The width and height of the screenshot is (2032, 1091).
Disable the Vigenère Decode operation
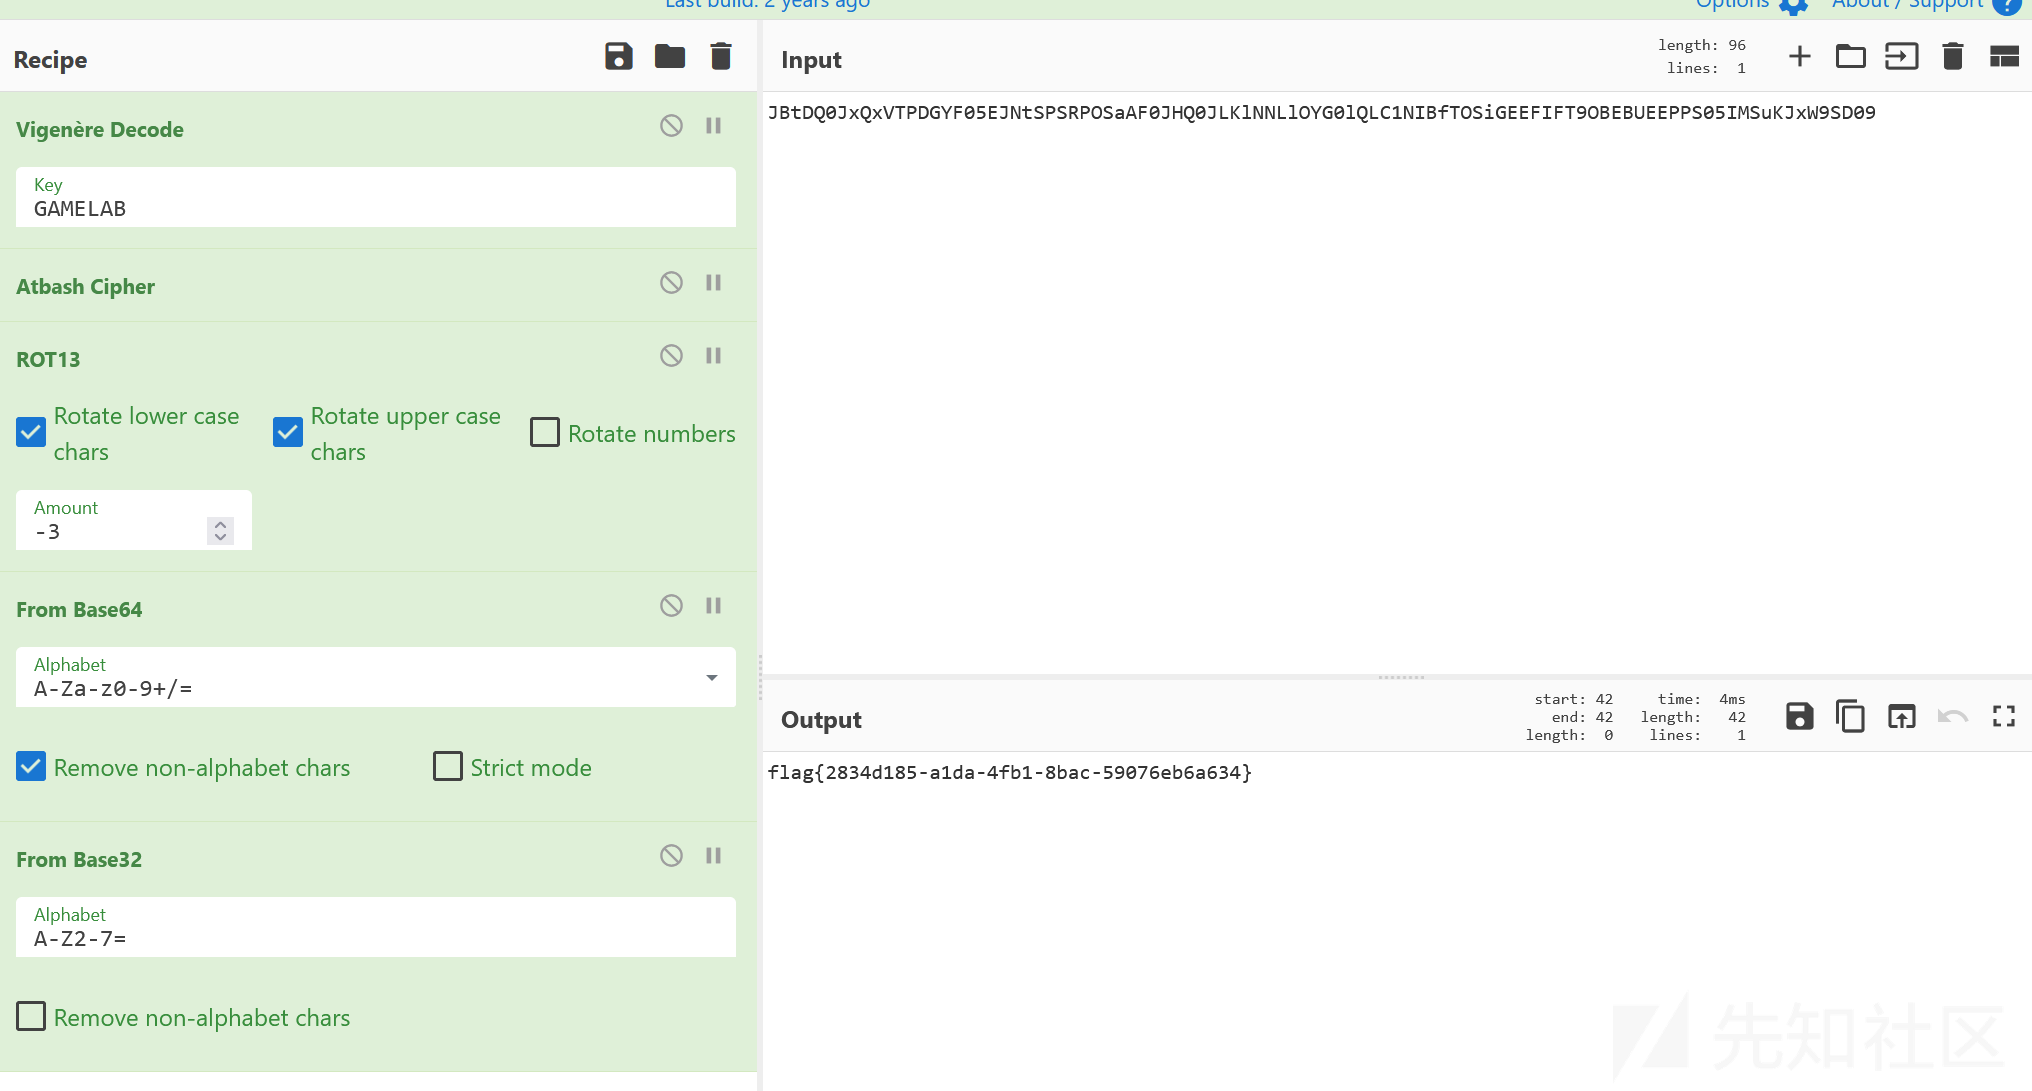671,126
